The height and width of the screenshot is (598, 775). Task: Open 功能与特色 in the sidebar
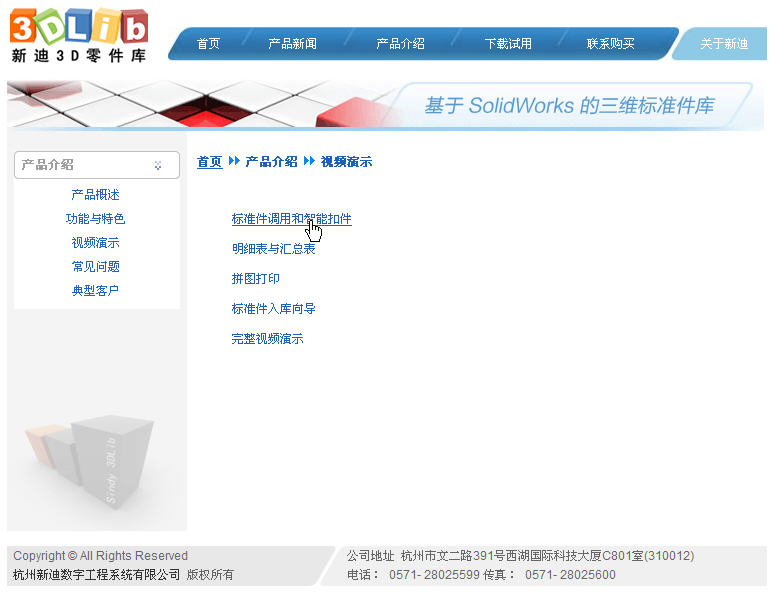[x=95, y=218]
